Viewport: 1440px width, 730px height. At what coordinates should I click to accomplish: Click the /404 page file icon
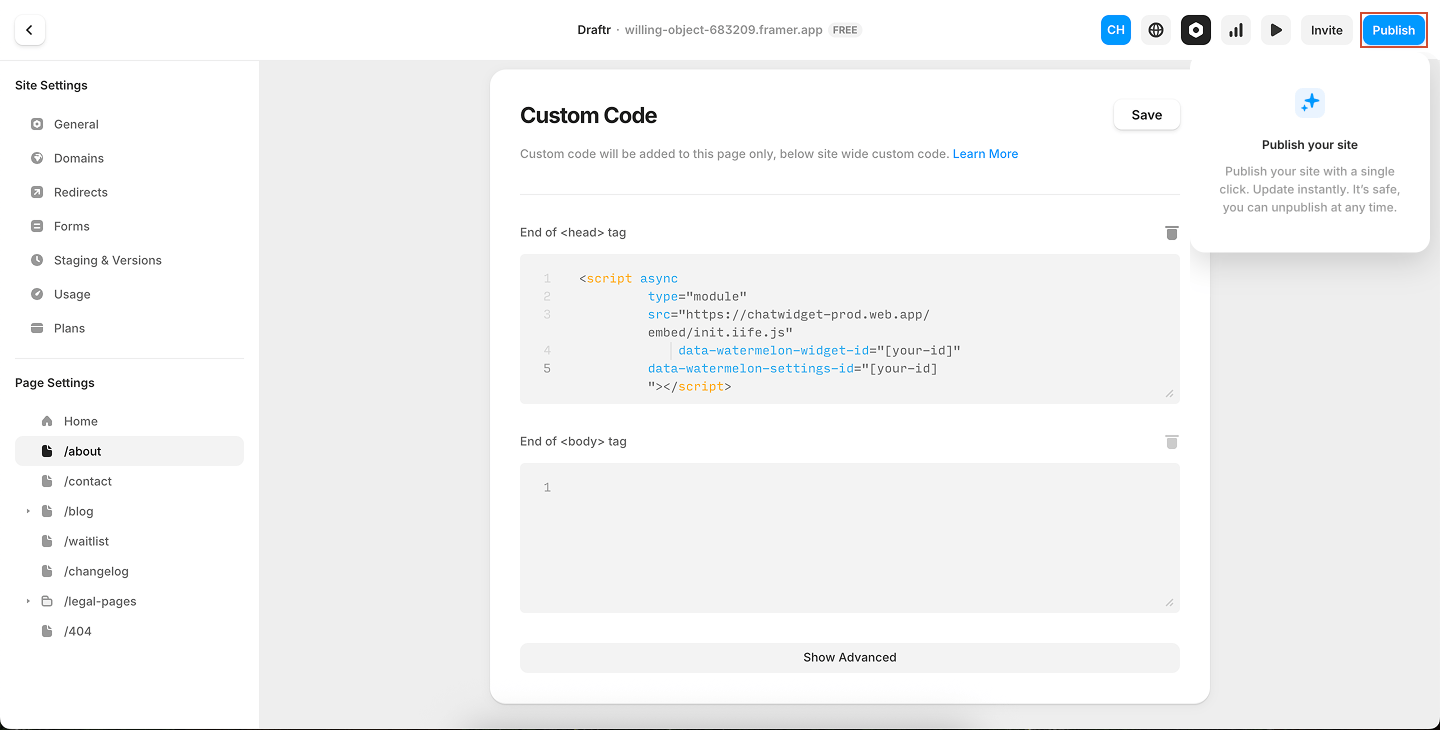click(x=47, y=631)
